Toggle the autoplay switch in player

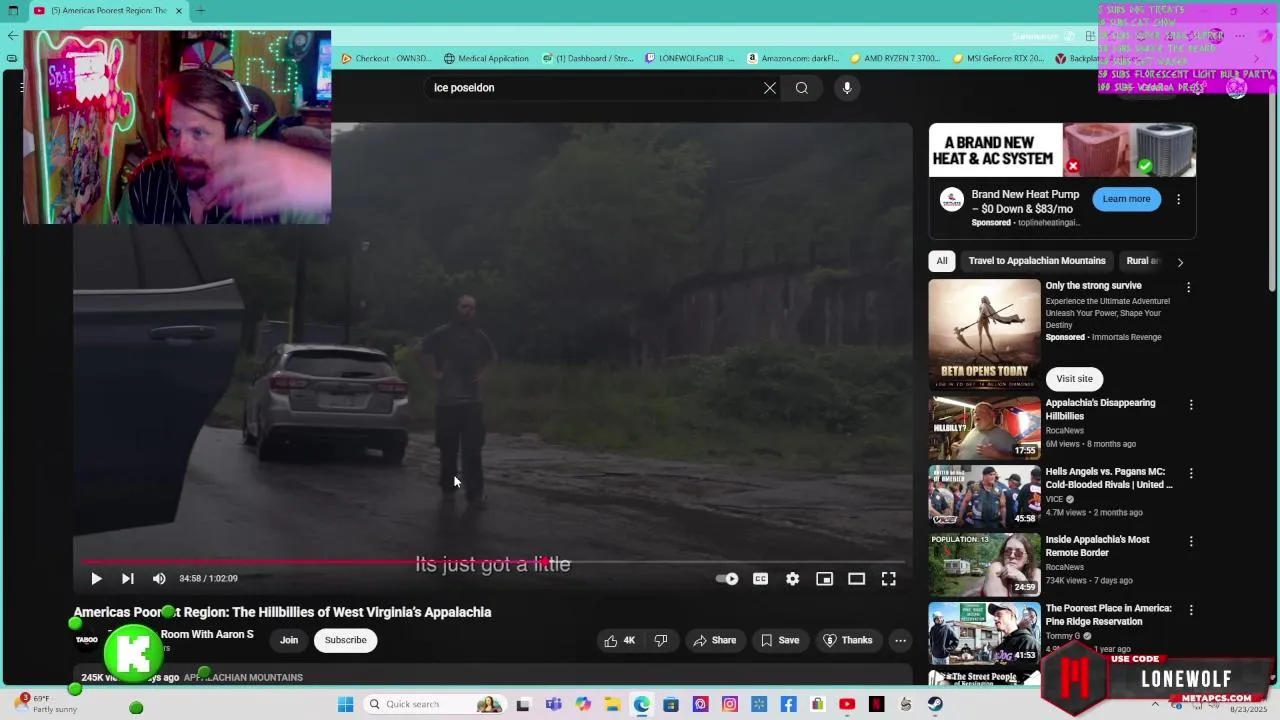(727, 579)
